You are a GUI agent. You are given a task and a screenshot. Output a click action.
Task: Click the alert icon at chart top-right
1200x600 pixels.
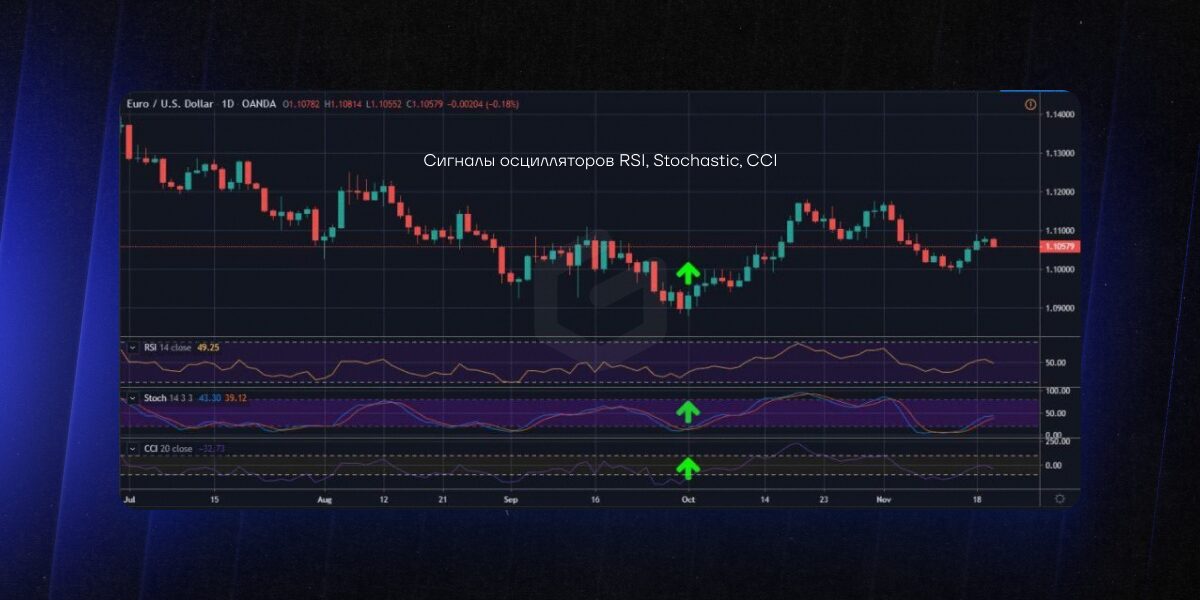click(1030, 104)
